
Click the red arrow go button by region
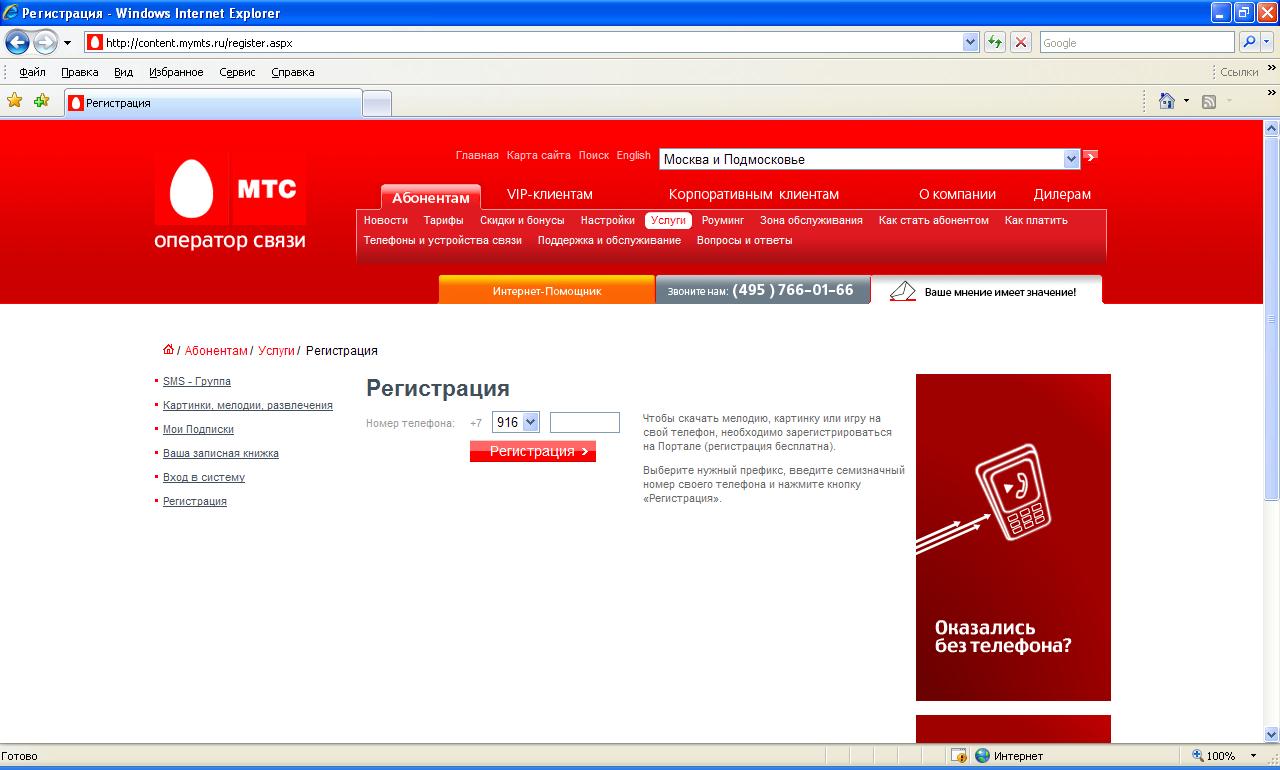click(1090, 156)
